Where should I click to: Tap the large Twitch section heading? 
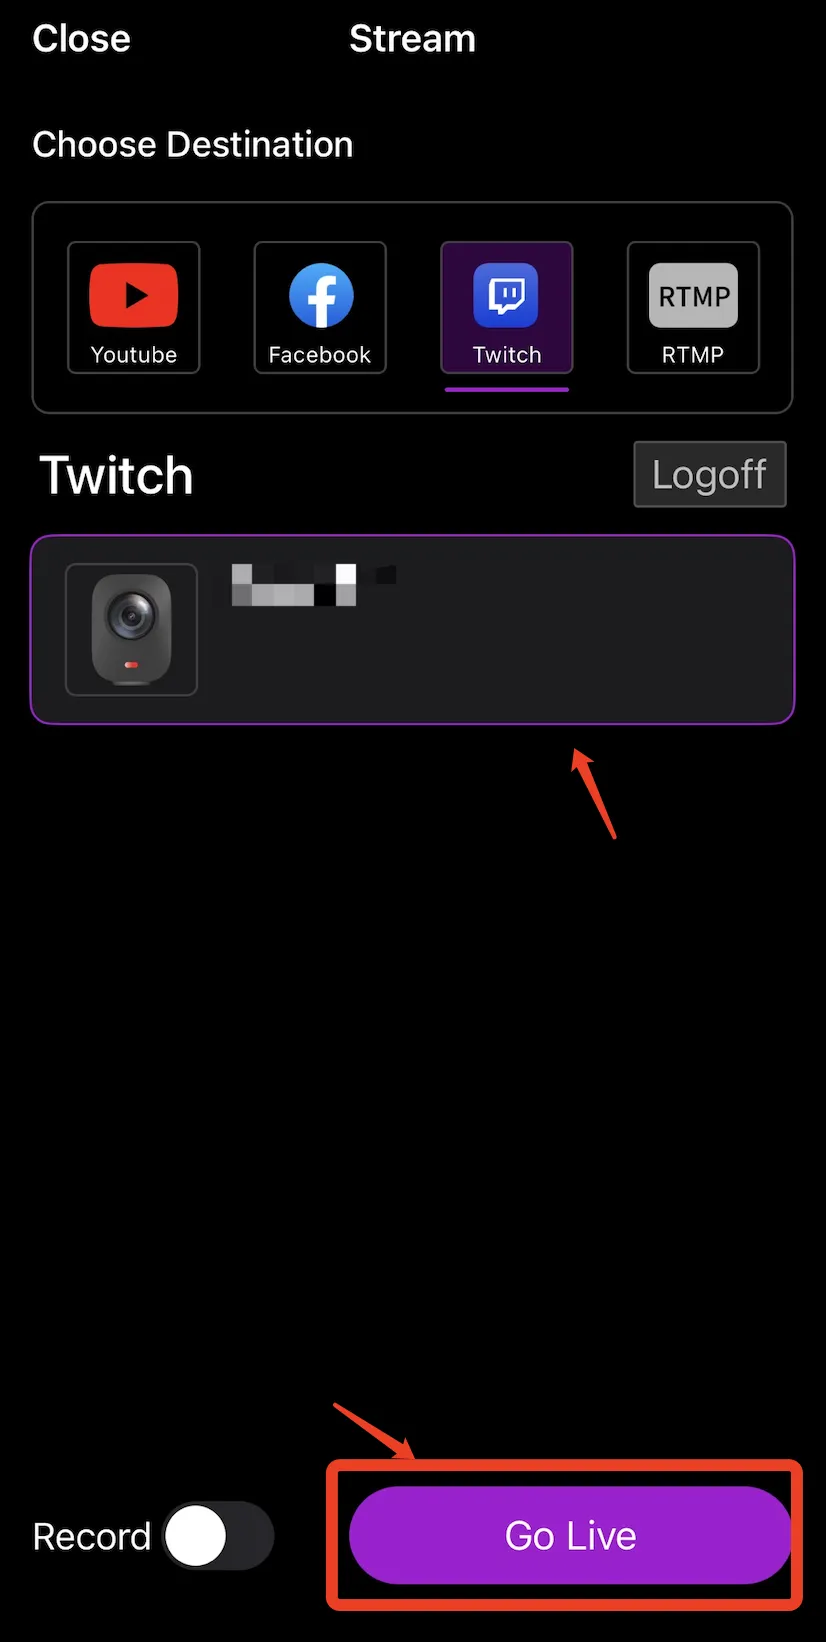[x=116, y=475]
